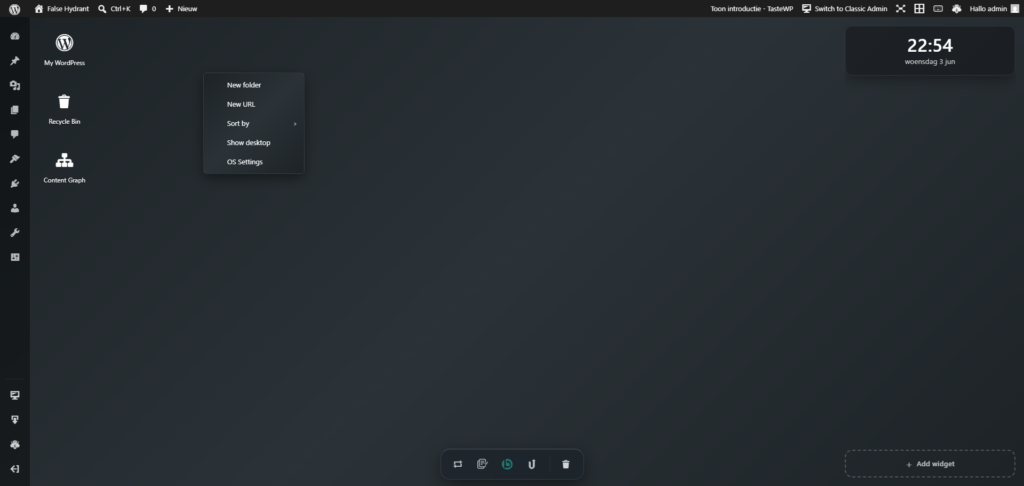The width and height of the screenshot is (1024, 486).
Task: Open the WordPress logo menu in admin bar
Action: pos(14,8)
